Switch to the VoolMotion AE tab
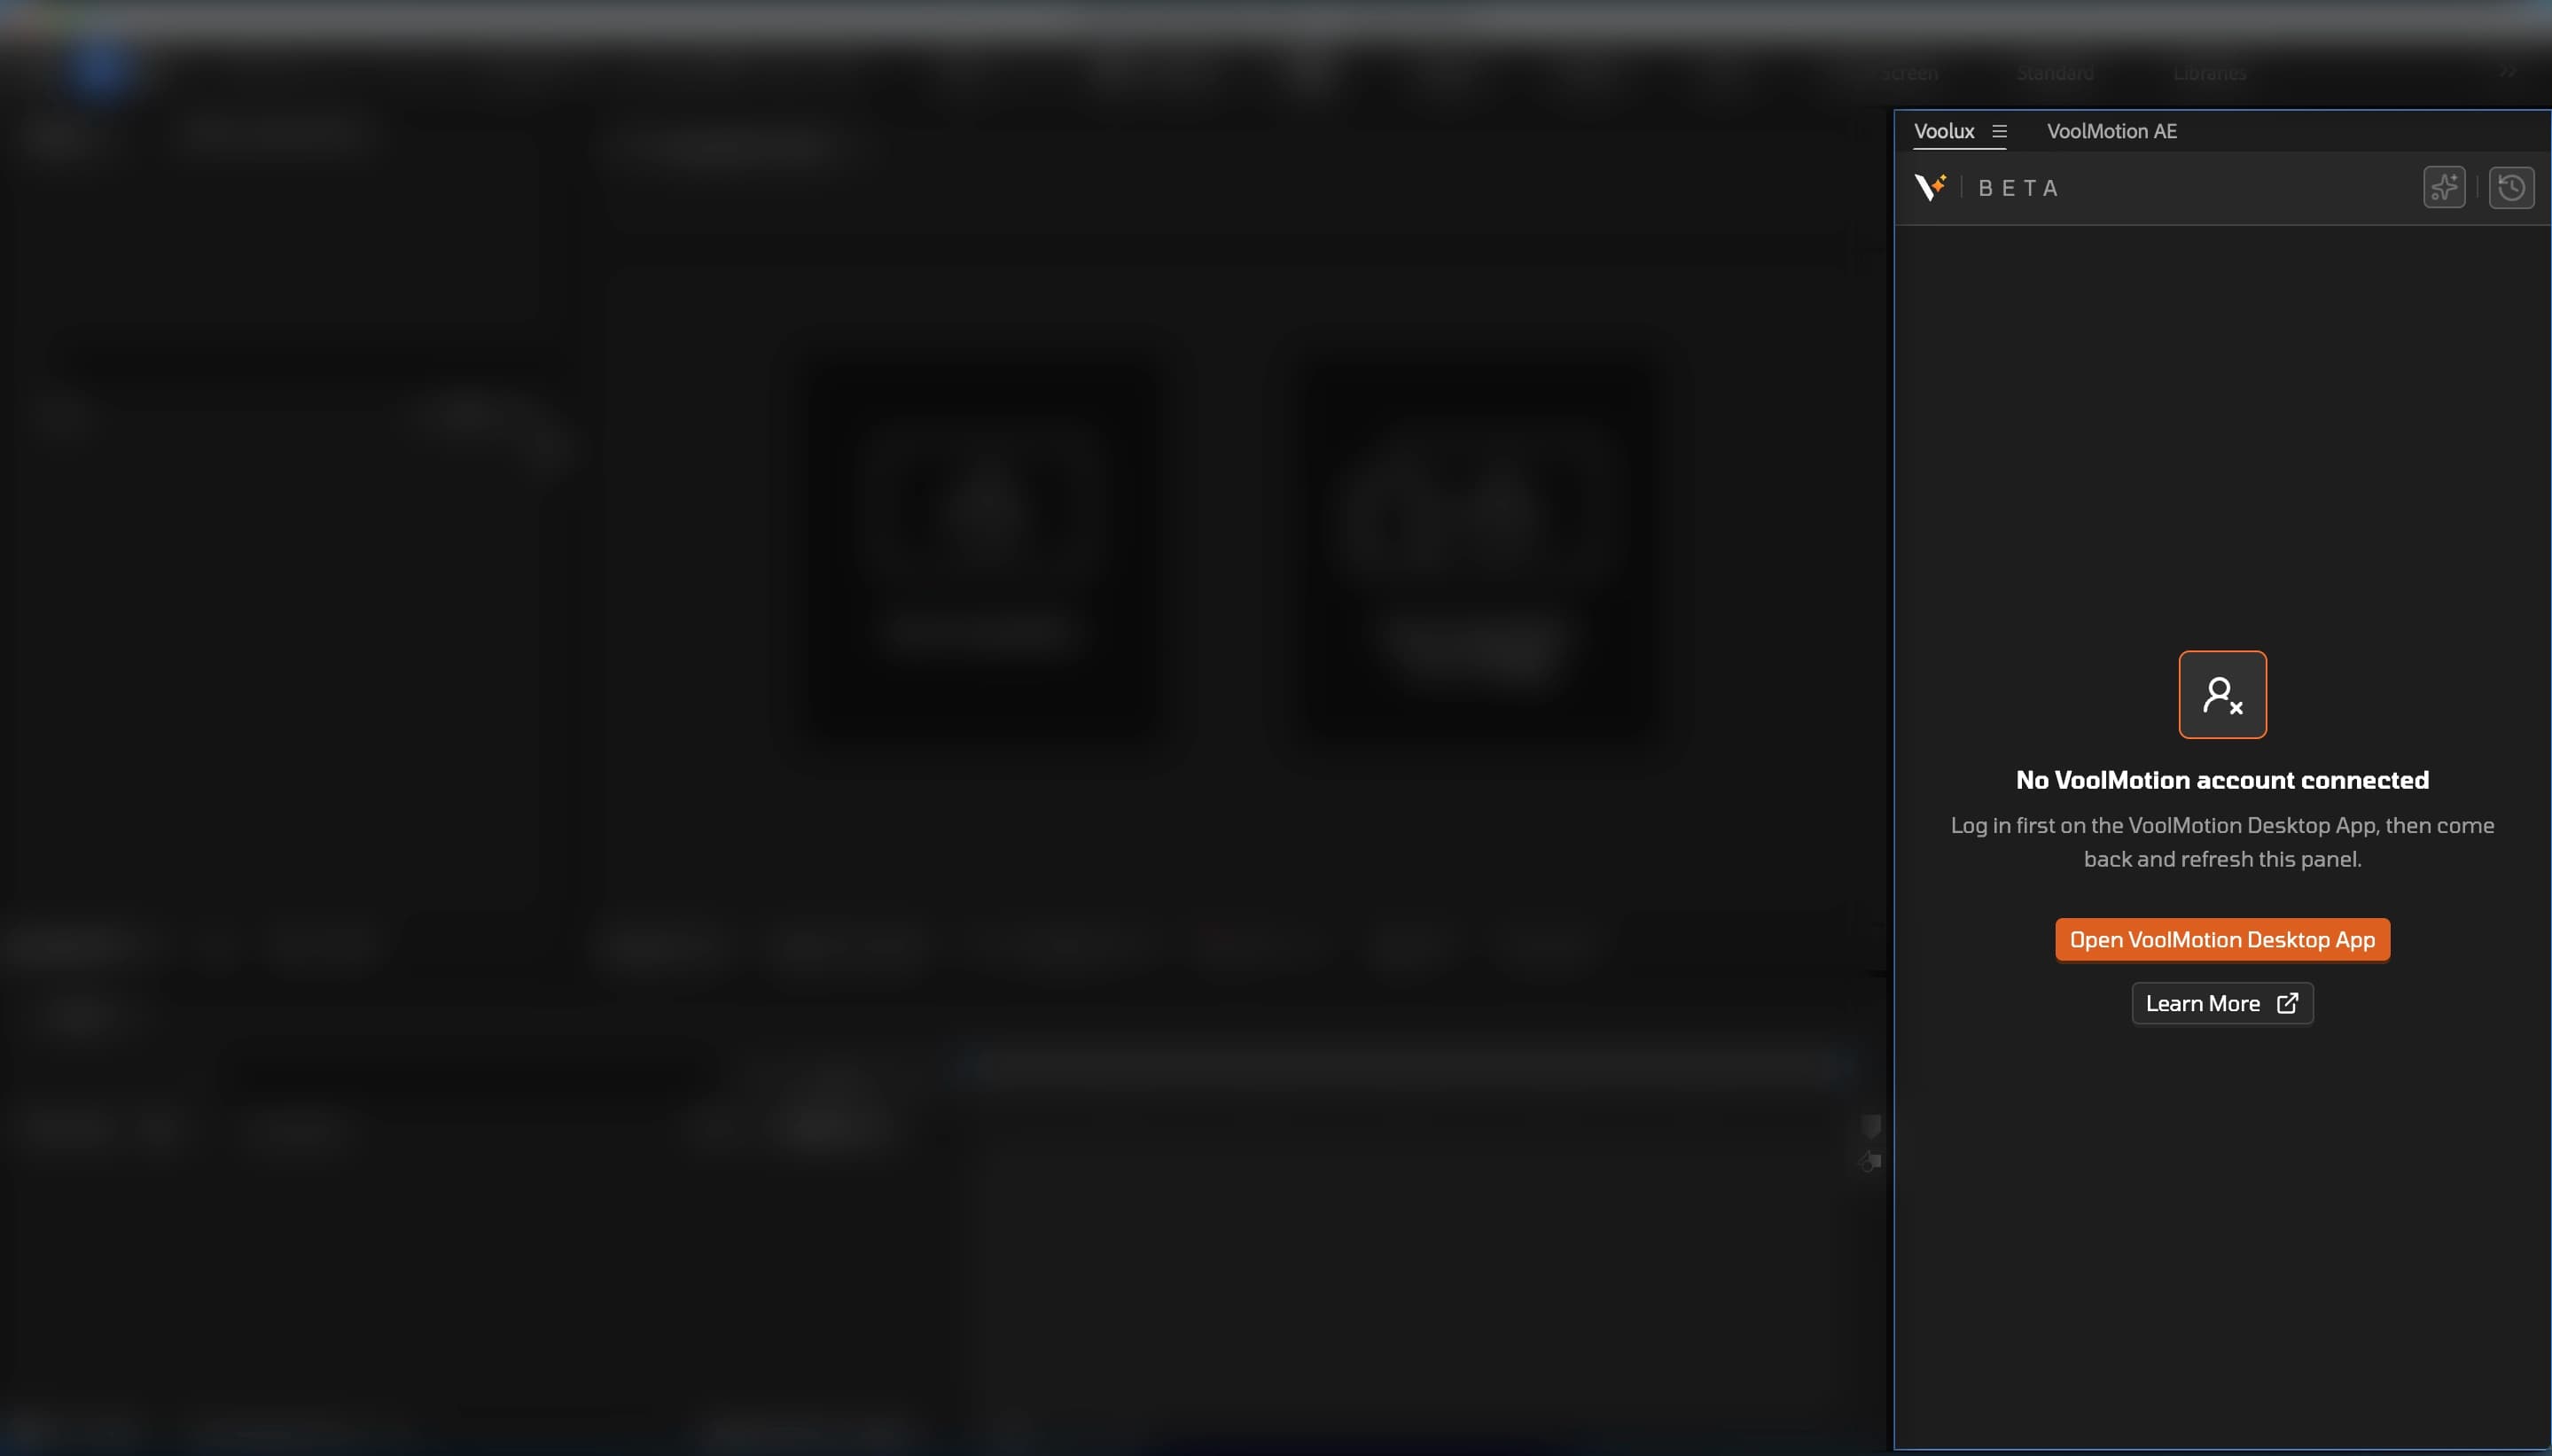2552x1456 pixels. click(x=2111, y=131)
